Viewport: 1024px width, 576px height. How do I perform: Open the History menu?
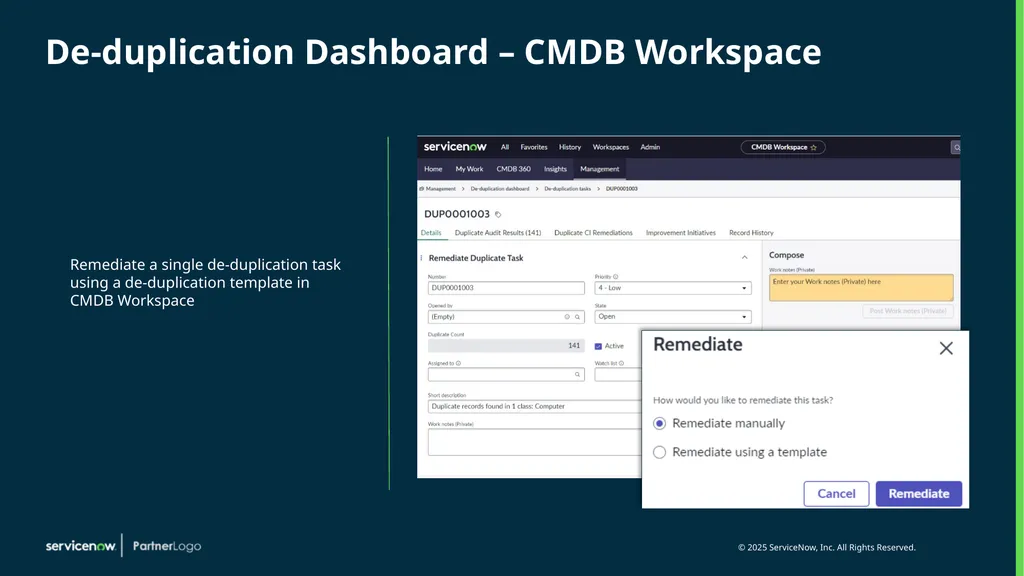[569, 148]
